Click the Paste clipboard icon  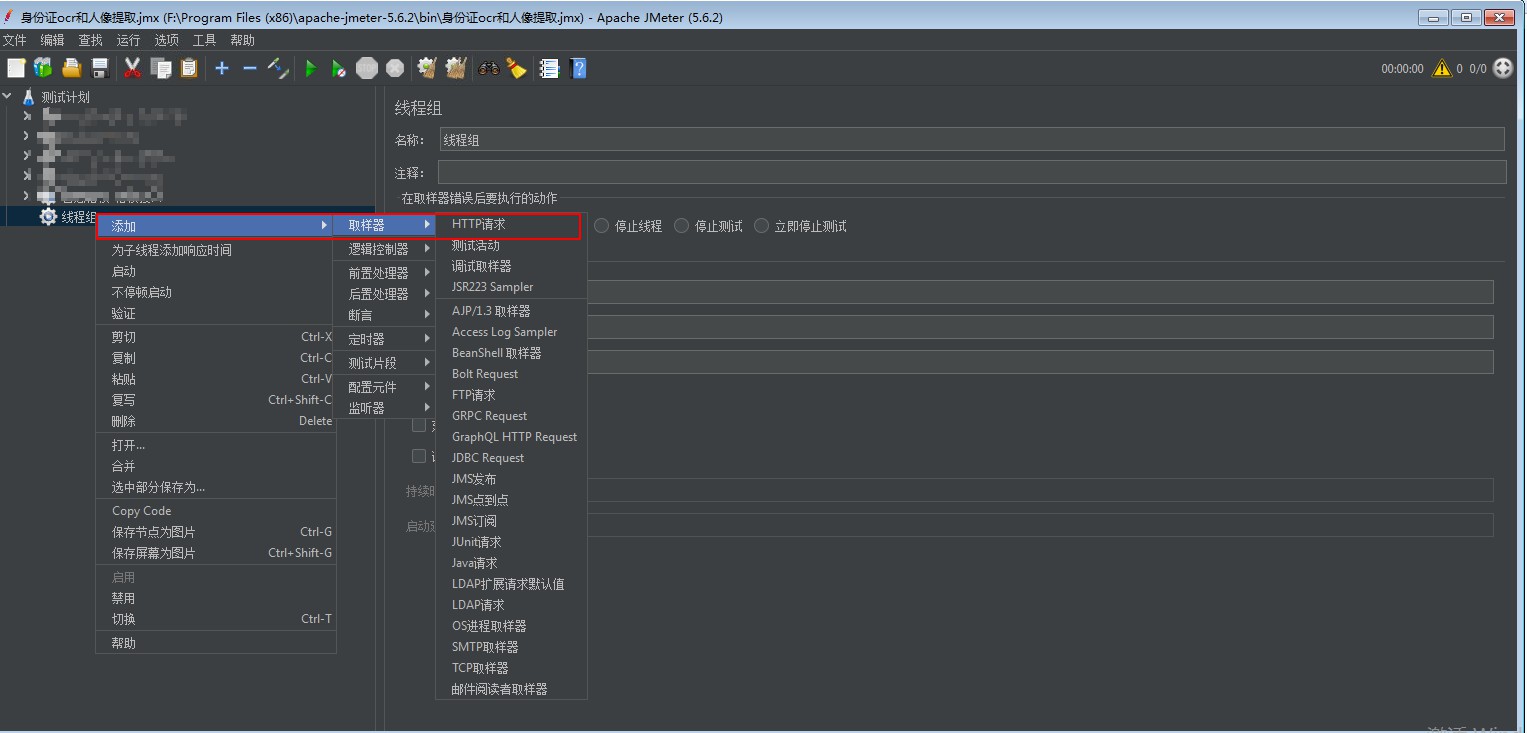tap(188, 68)
